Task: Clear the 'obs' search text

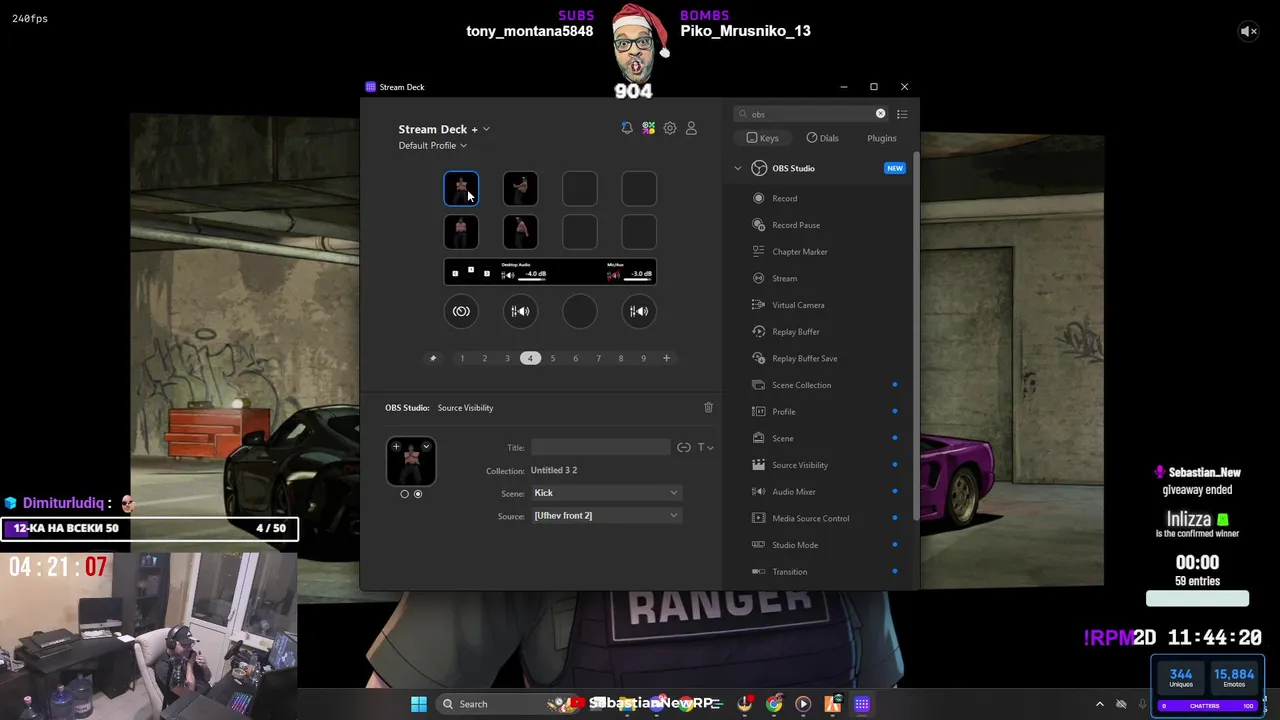Action: [880, 114]
